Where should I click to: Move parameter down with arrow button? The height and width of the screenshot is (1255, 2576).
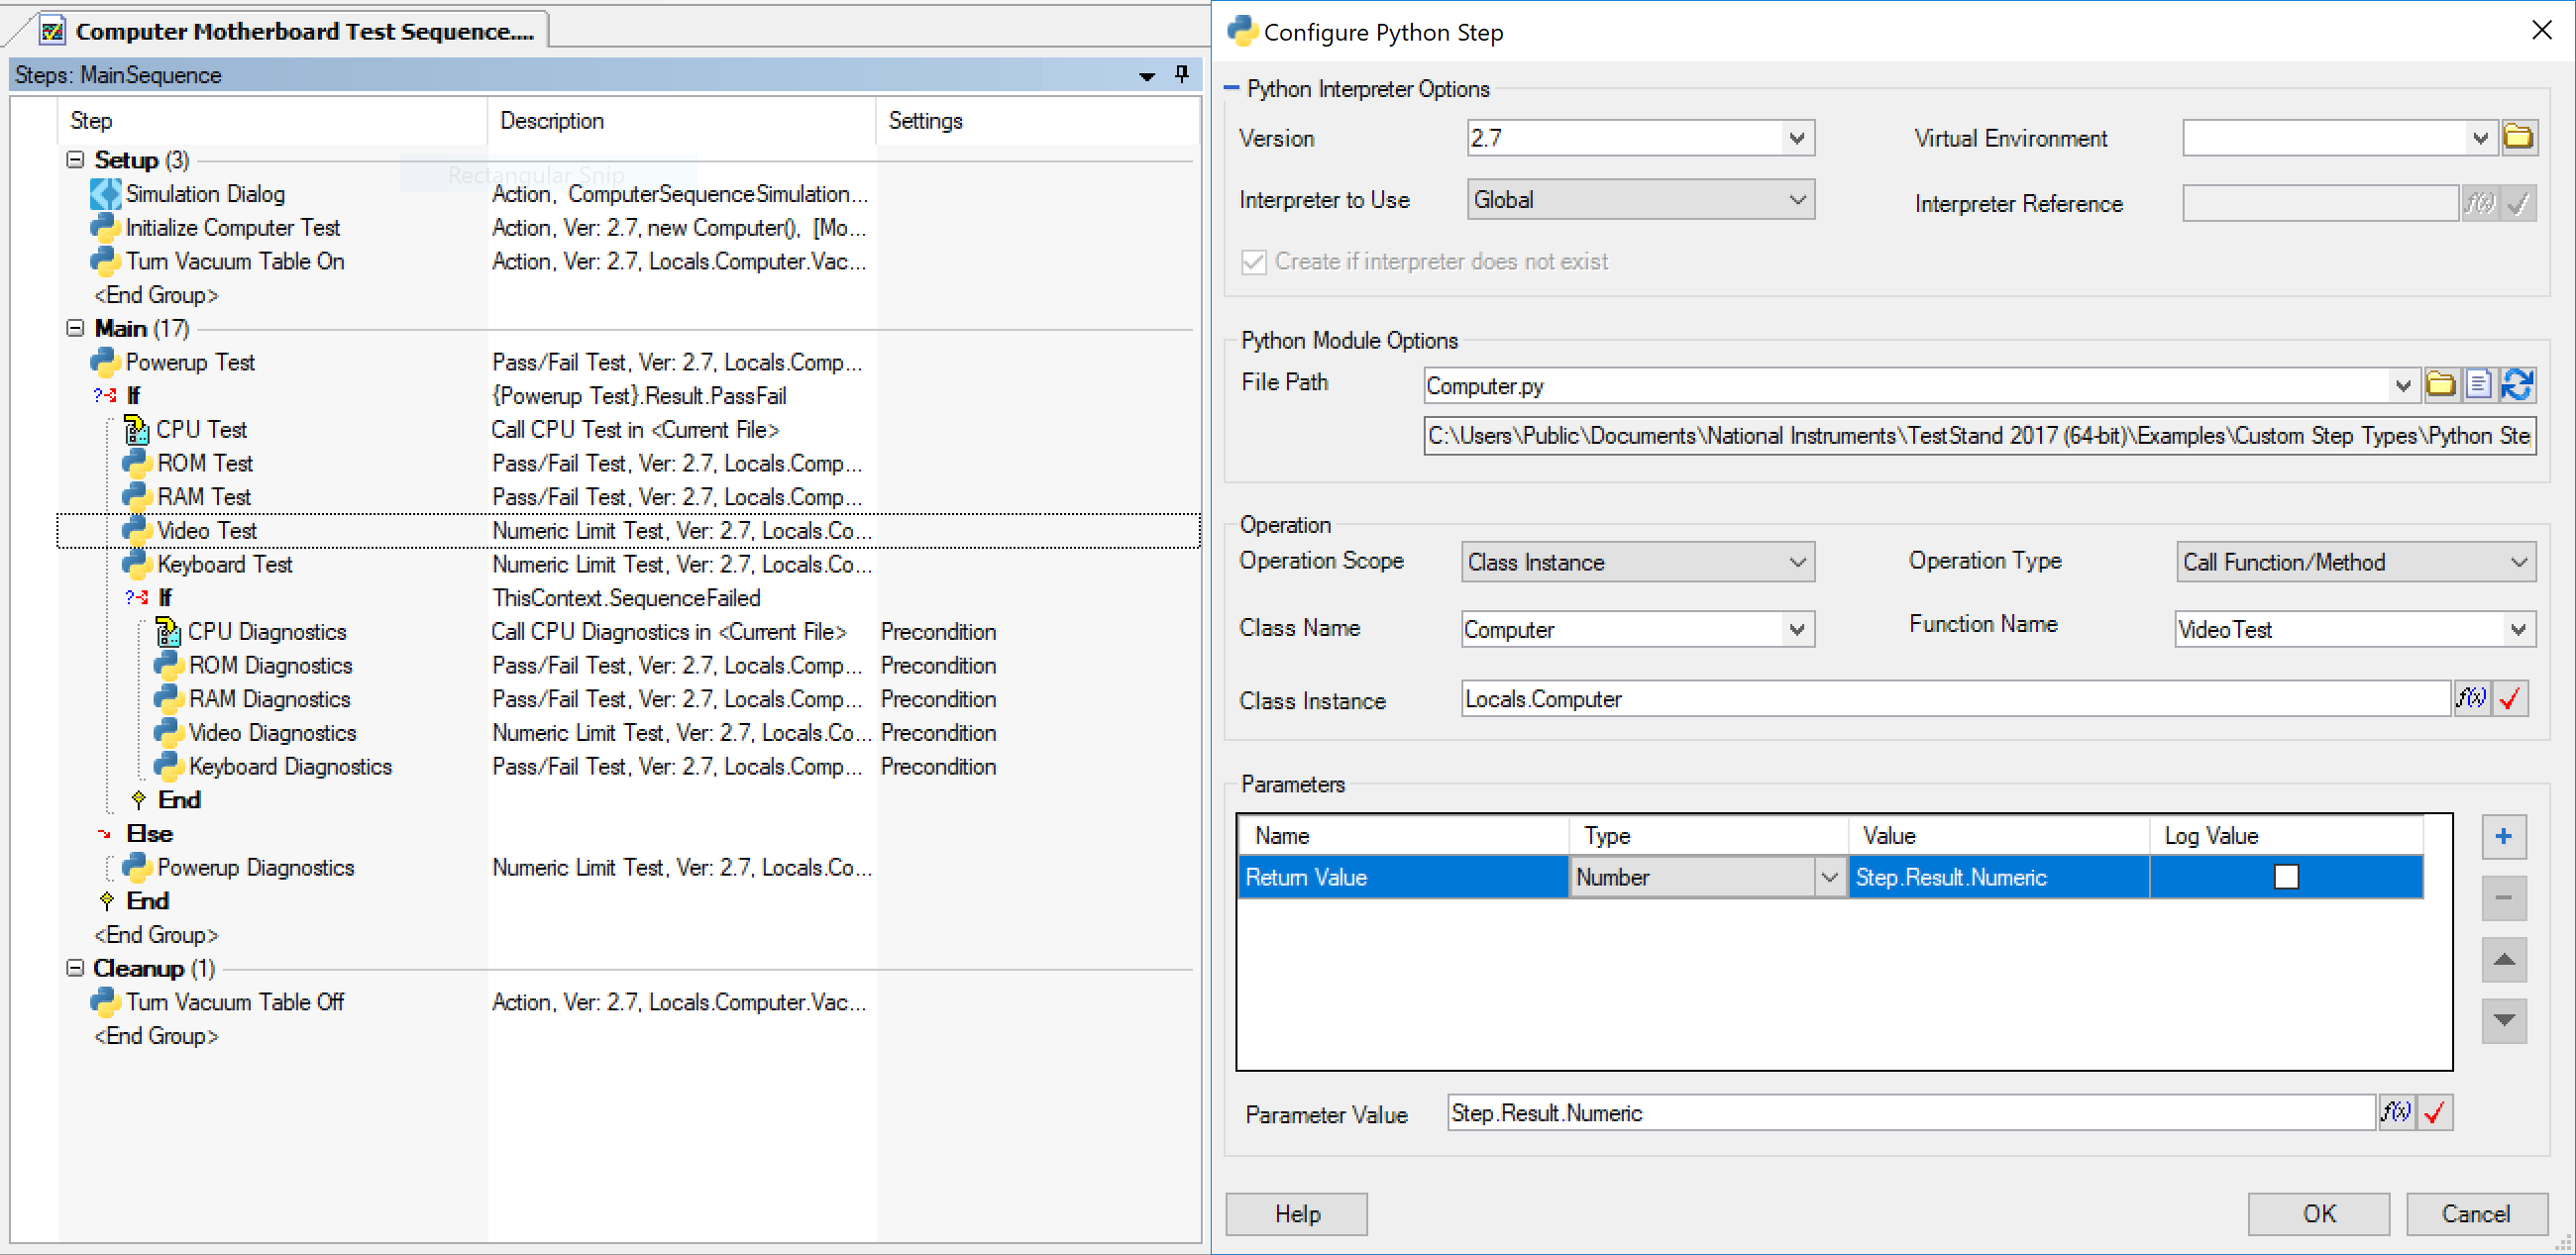click(2503, 1020)
